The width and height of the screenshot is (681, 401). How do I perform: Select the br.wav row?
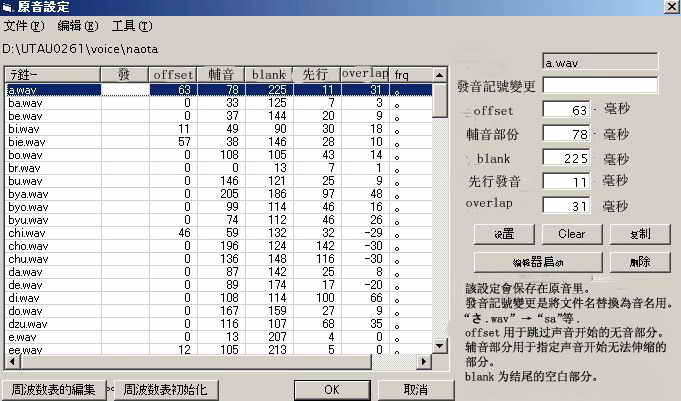[x=219, y=168]
